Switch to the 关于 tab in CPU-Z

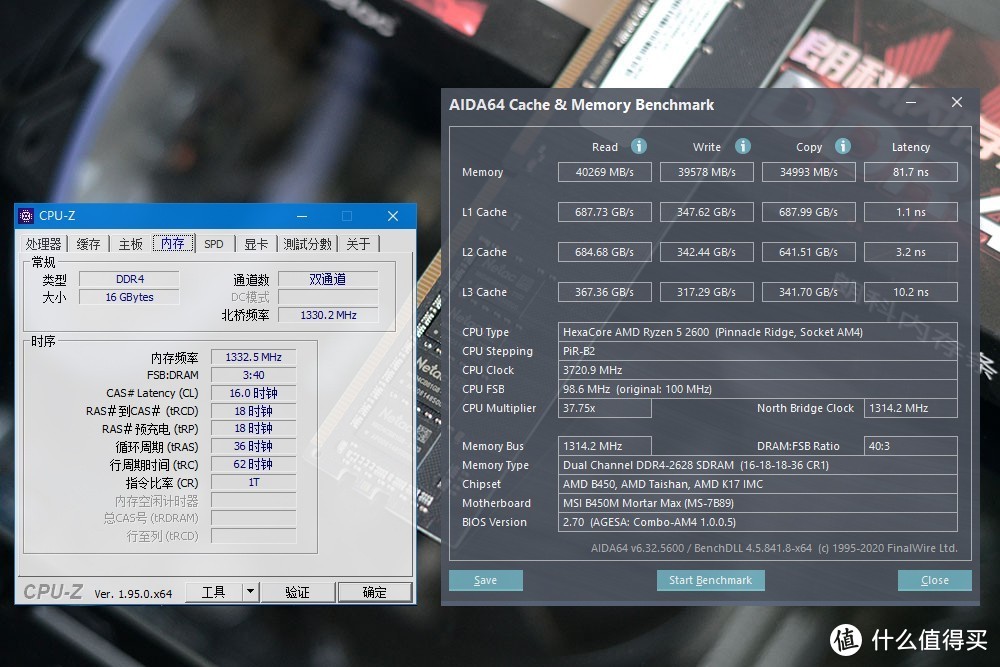coord(358,244)
